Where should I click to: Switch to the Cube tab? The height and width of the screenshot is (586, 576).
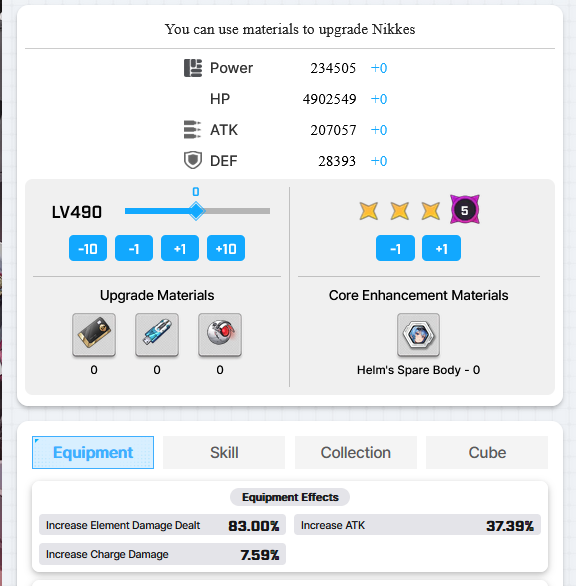coord(487,453)
